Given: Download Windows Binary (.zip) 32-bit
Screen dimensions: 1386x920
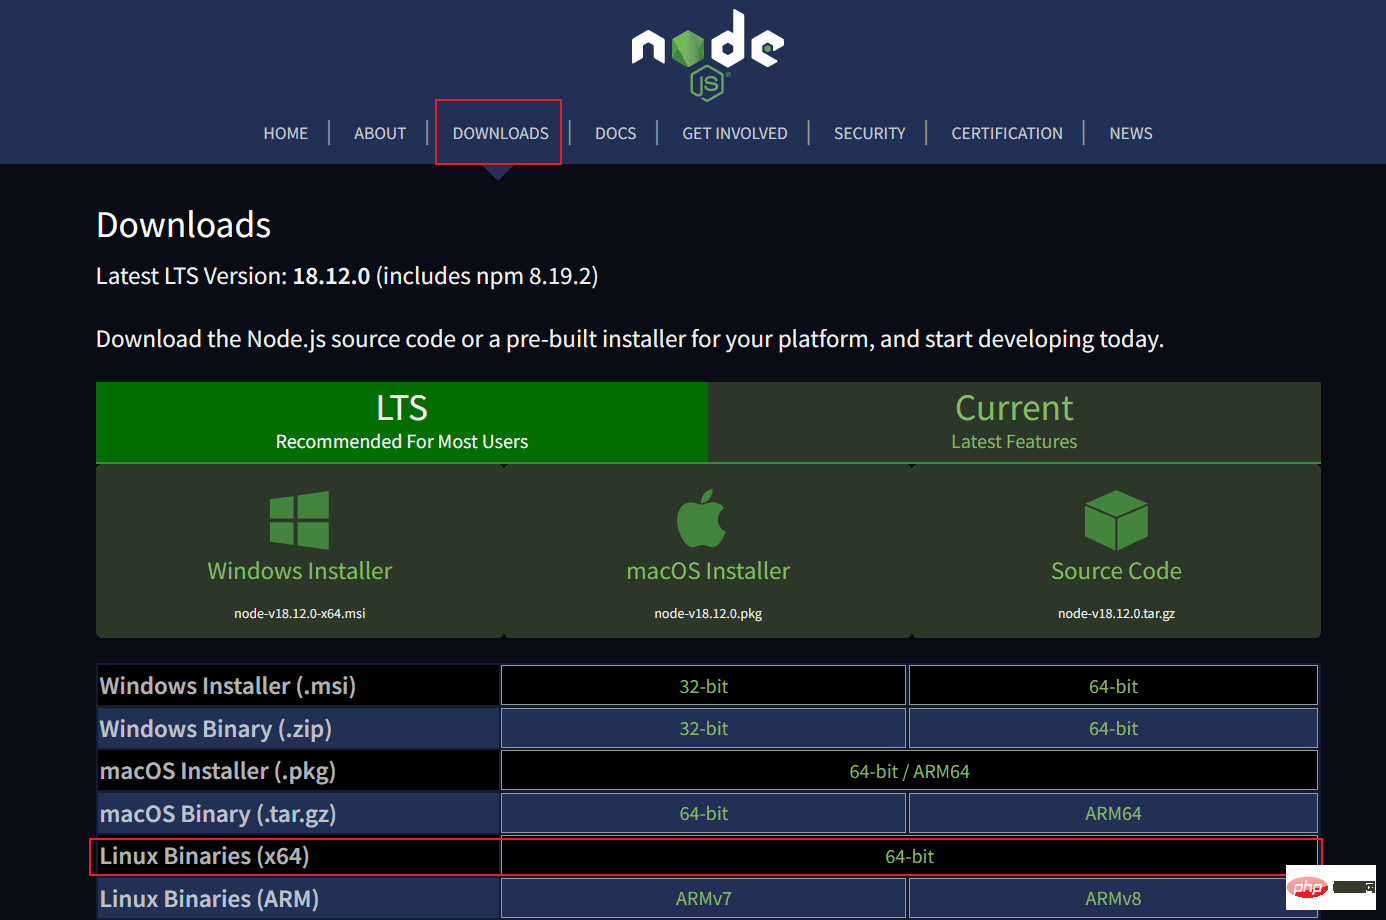Looking at the screenshot, I should (703, 729).
